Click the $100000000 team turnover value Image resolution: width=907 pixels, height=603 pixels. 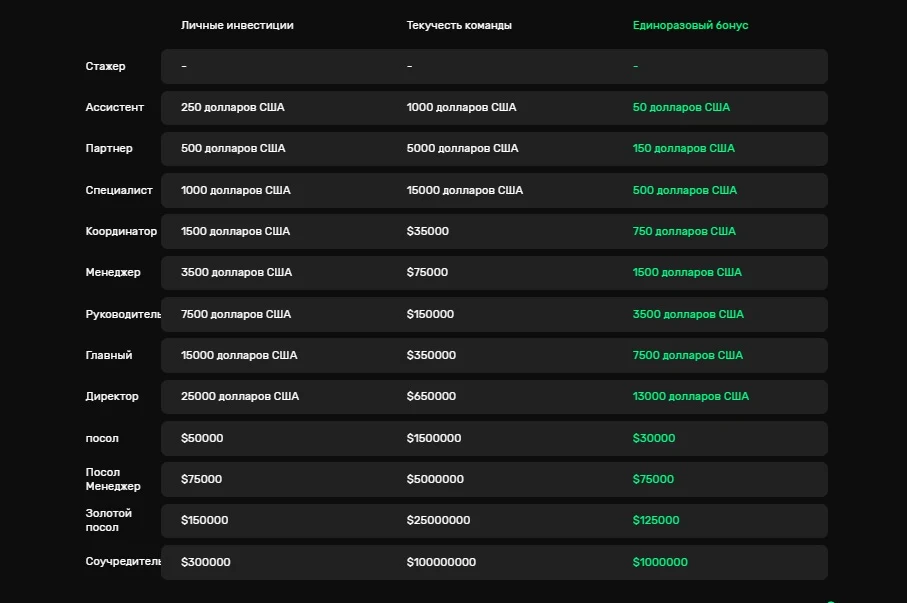pyautogui.click(x=441, y=562)
